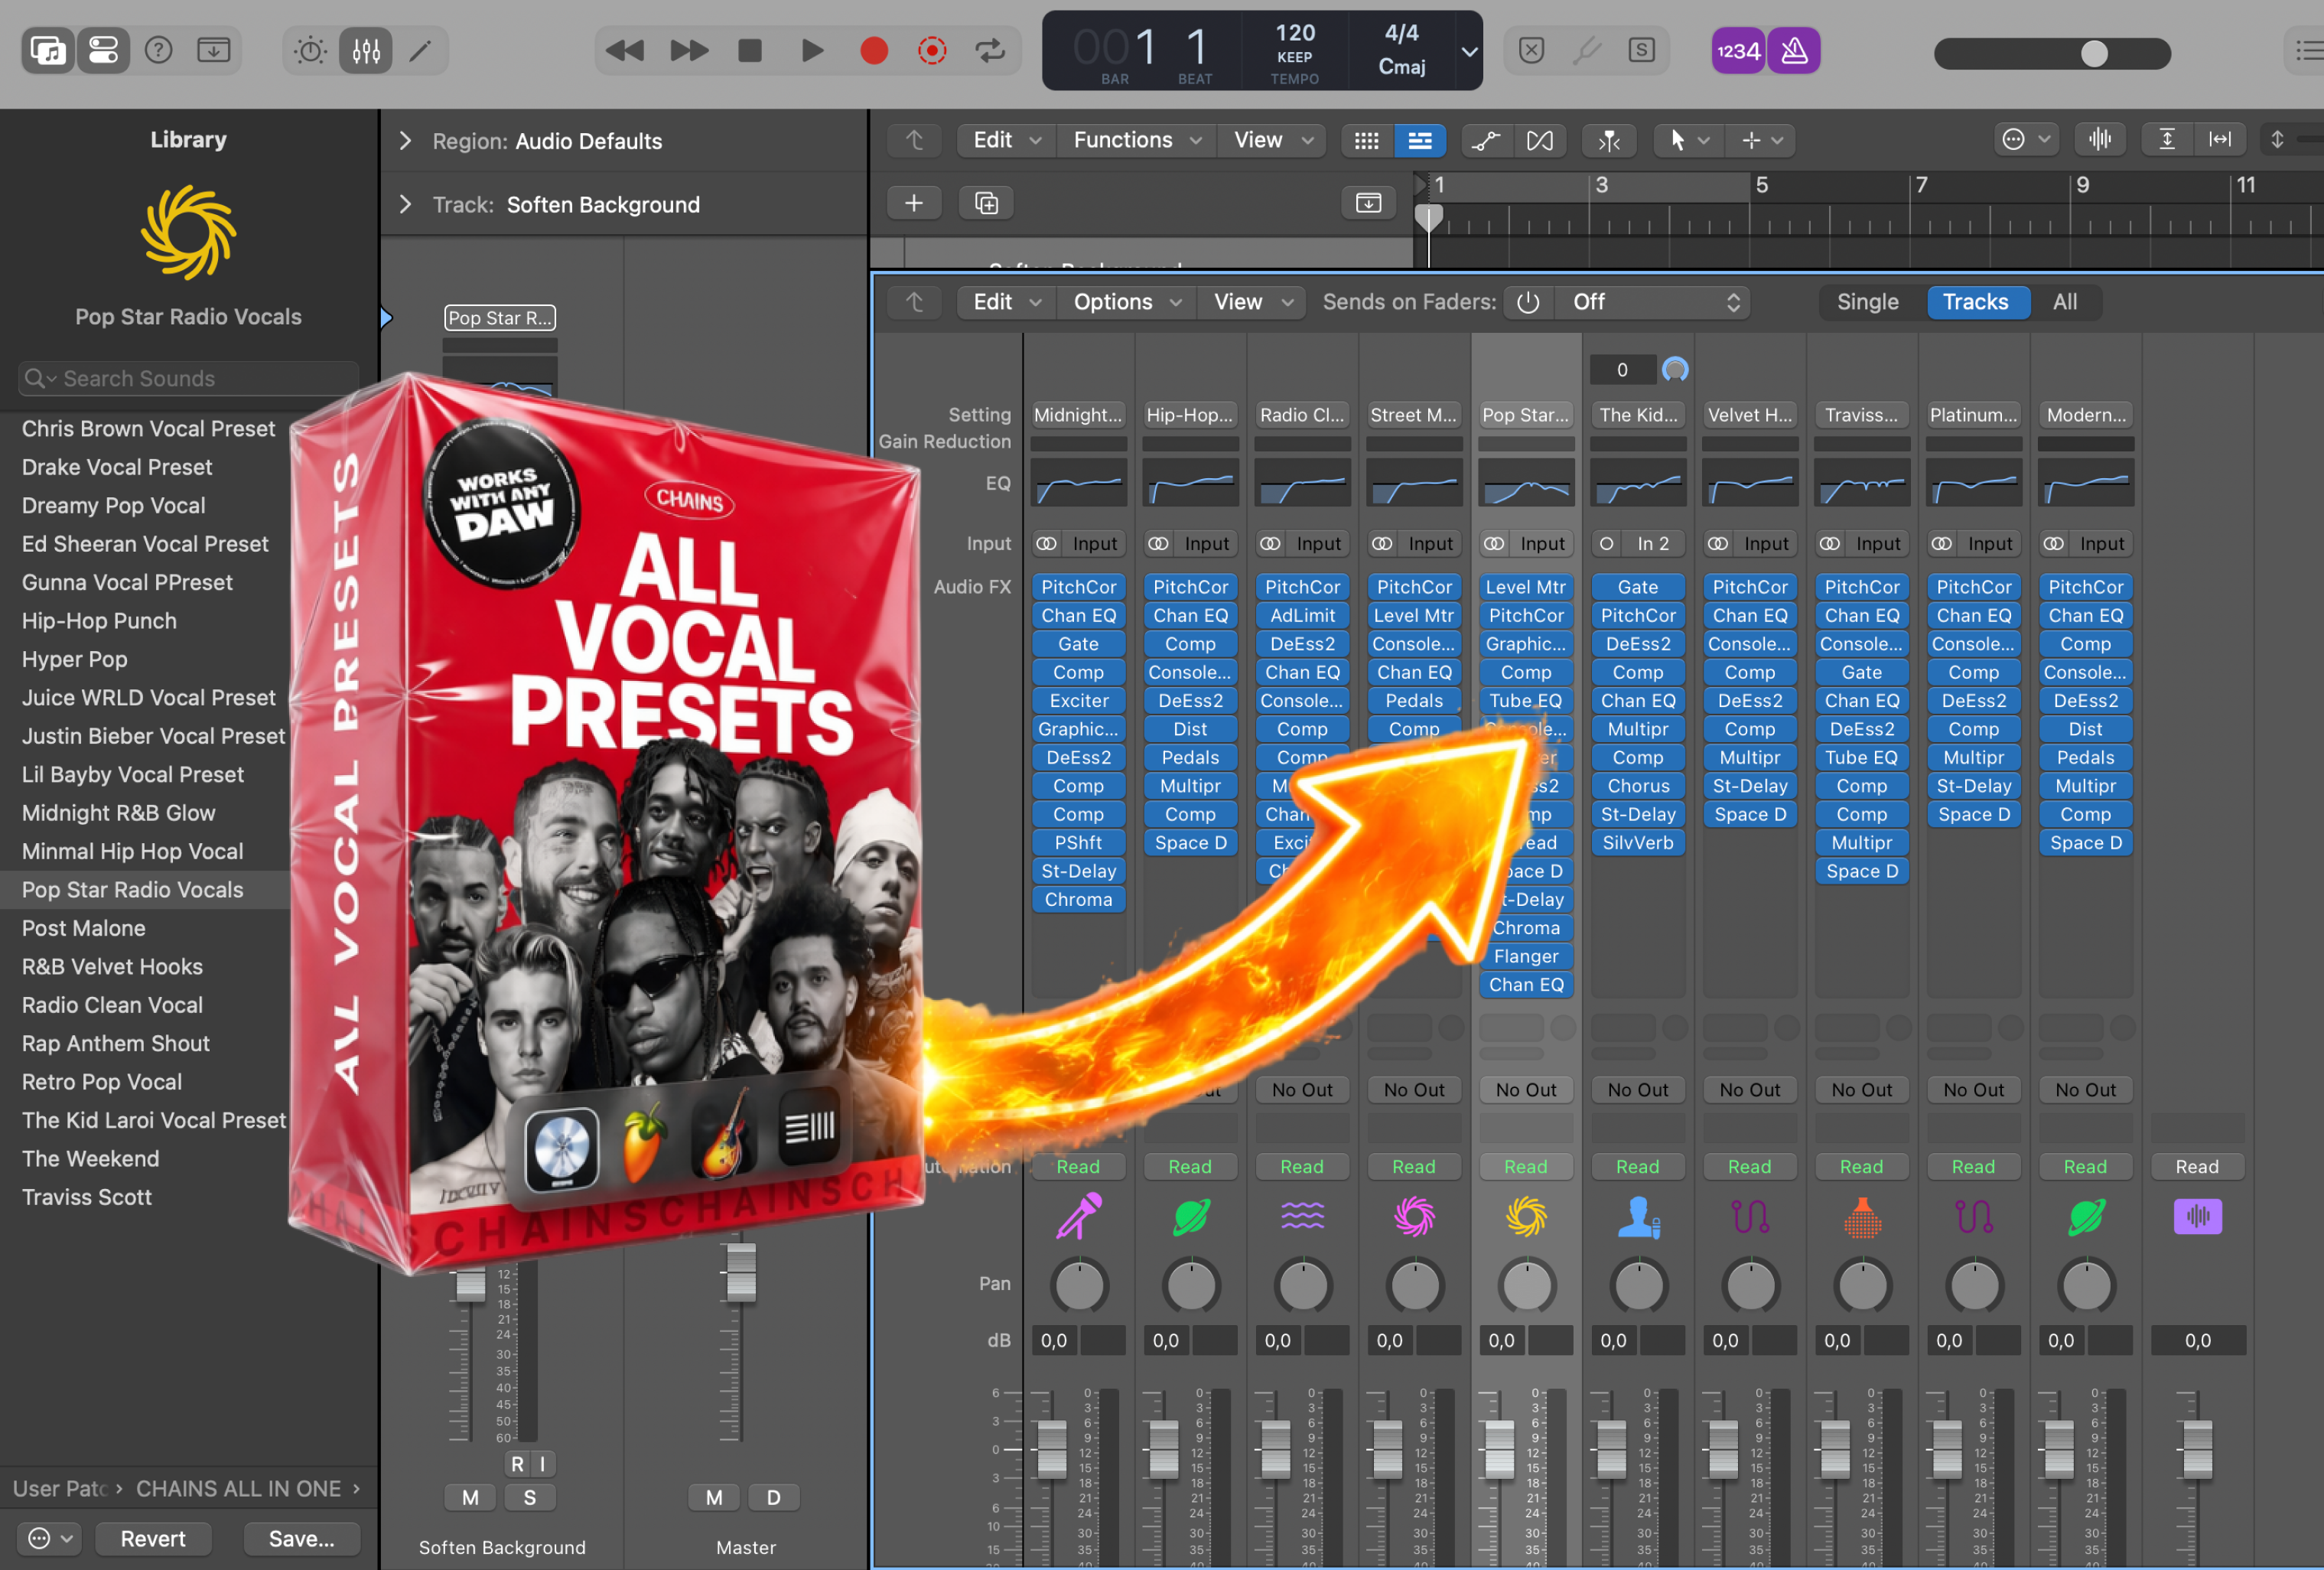Open the Flanger plugin slot

pyautogui.click(x=1526, y=956)
